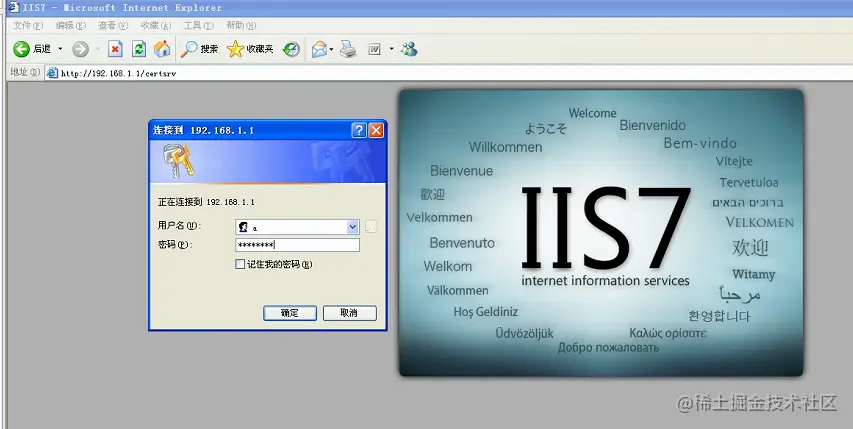
Task: Click the 确定 button
Action: (290, 313)
